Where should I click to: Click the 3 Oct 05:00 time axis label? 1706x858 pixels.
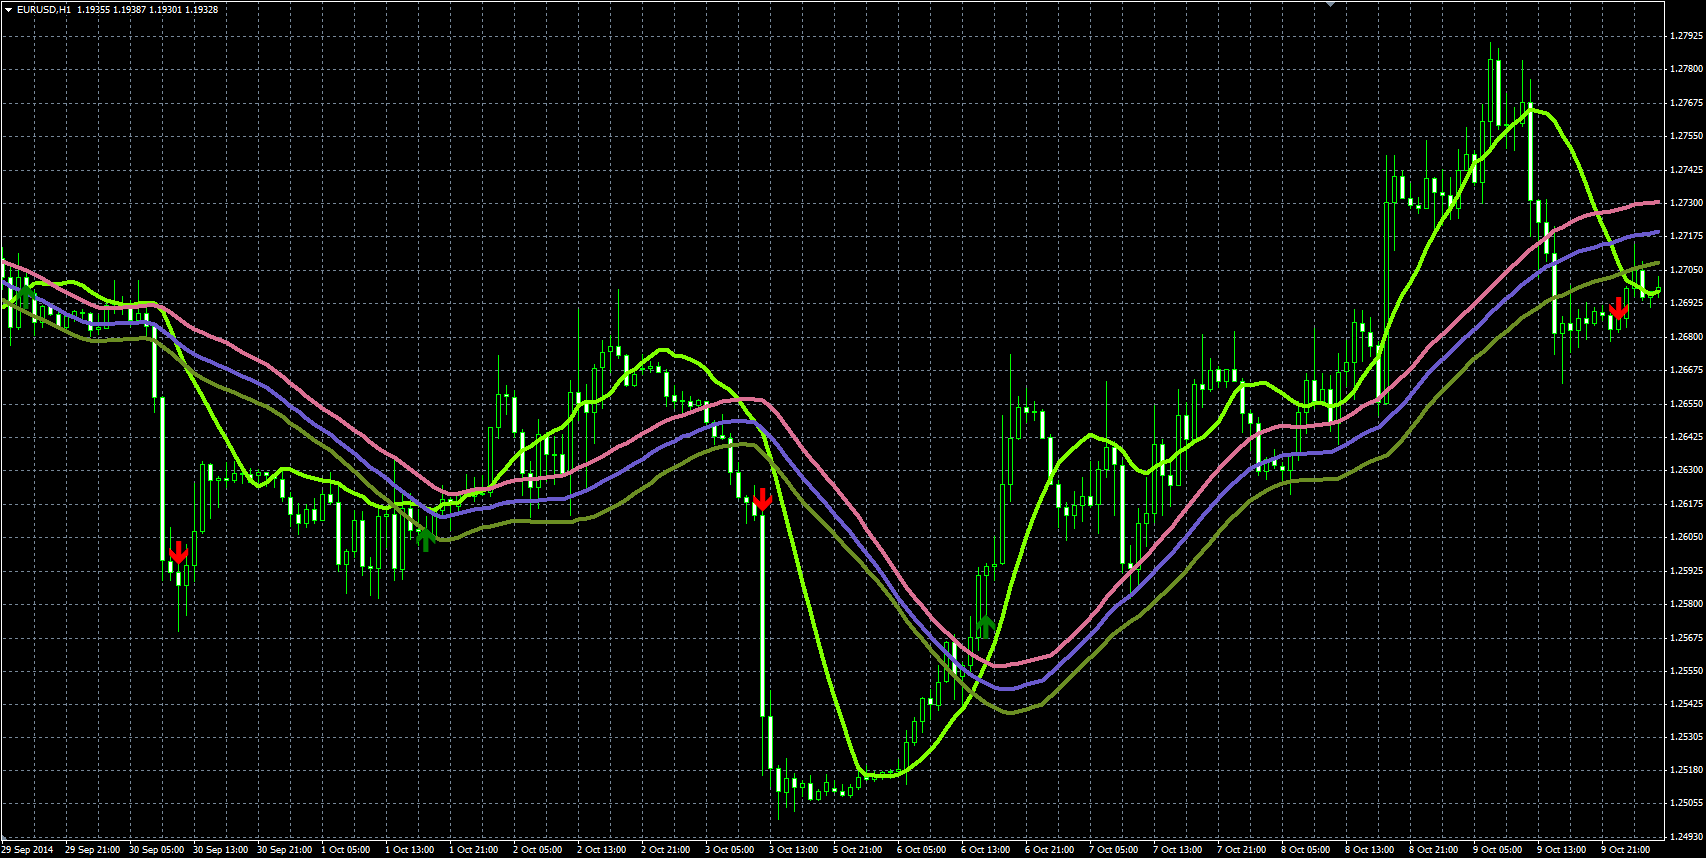[730, 850]
